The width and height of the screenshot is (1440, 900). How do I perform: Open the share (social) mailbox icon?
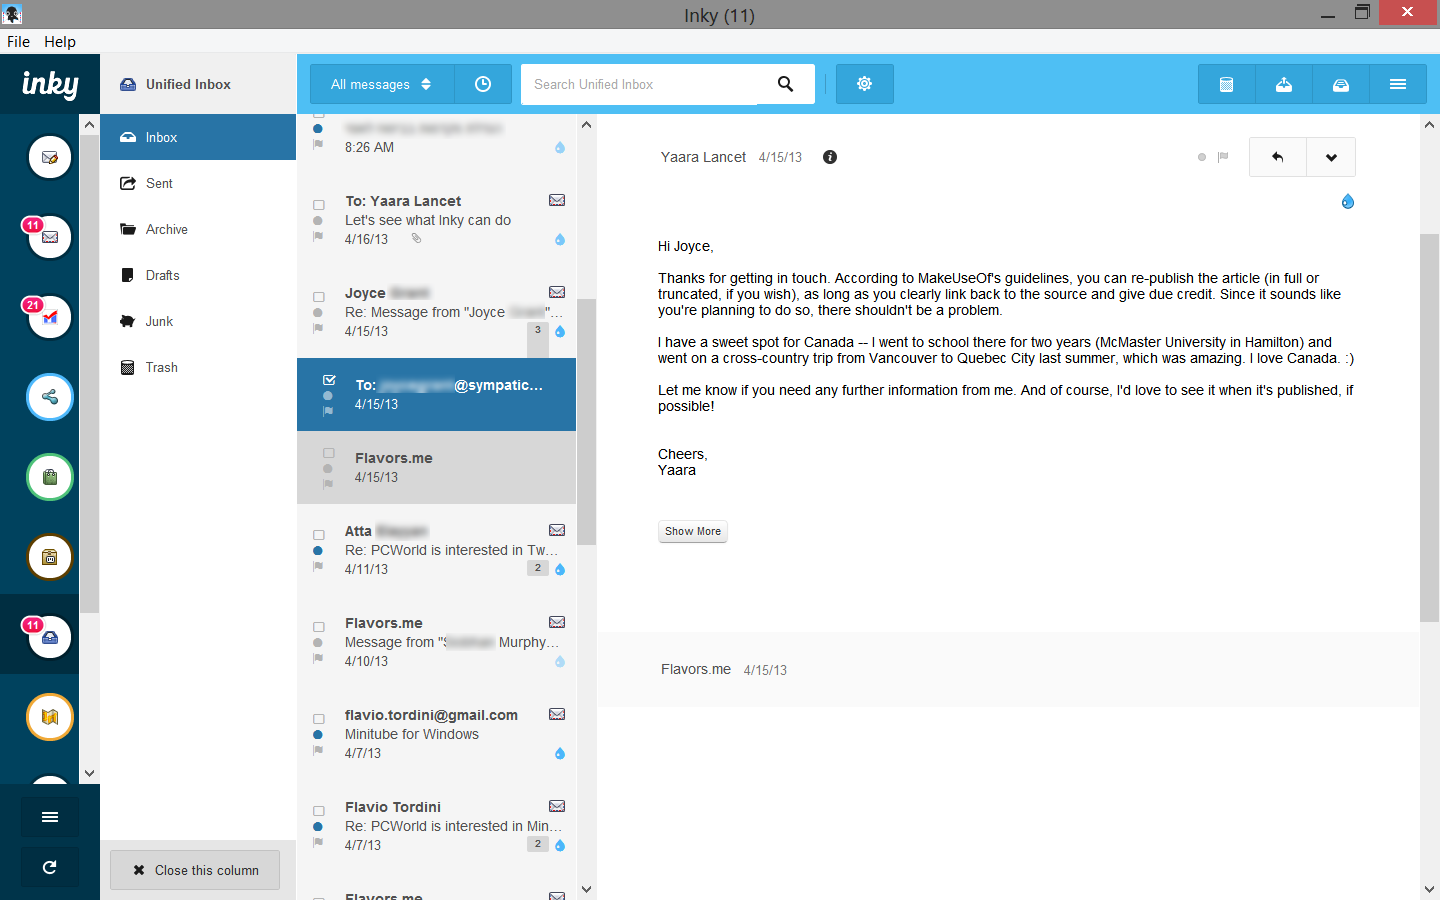coord(50,397)
